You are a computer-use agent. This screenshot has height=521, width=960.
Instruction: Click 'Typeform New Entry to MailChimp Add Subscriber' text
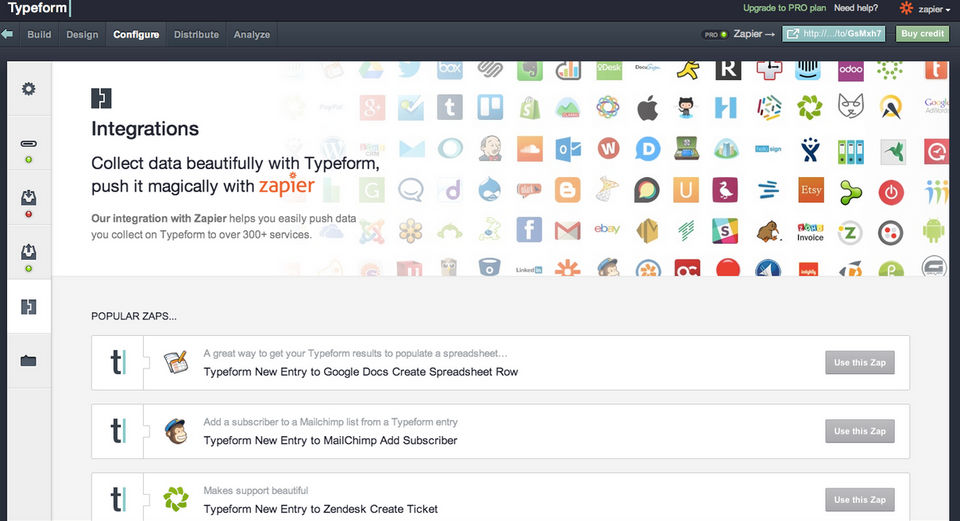point(330,440)
